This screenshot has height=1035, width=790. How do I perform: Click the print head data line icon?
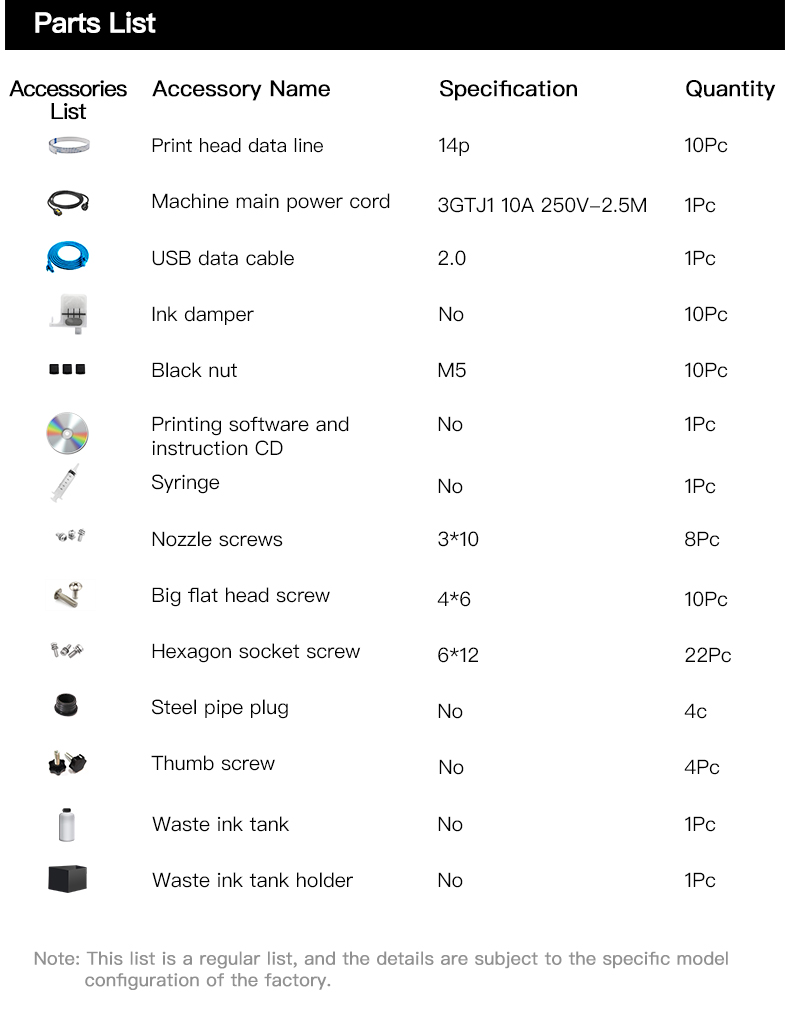point(68,147)
